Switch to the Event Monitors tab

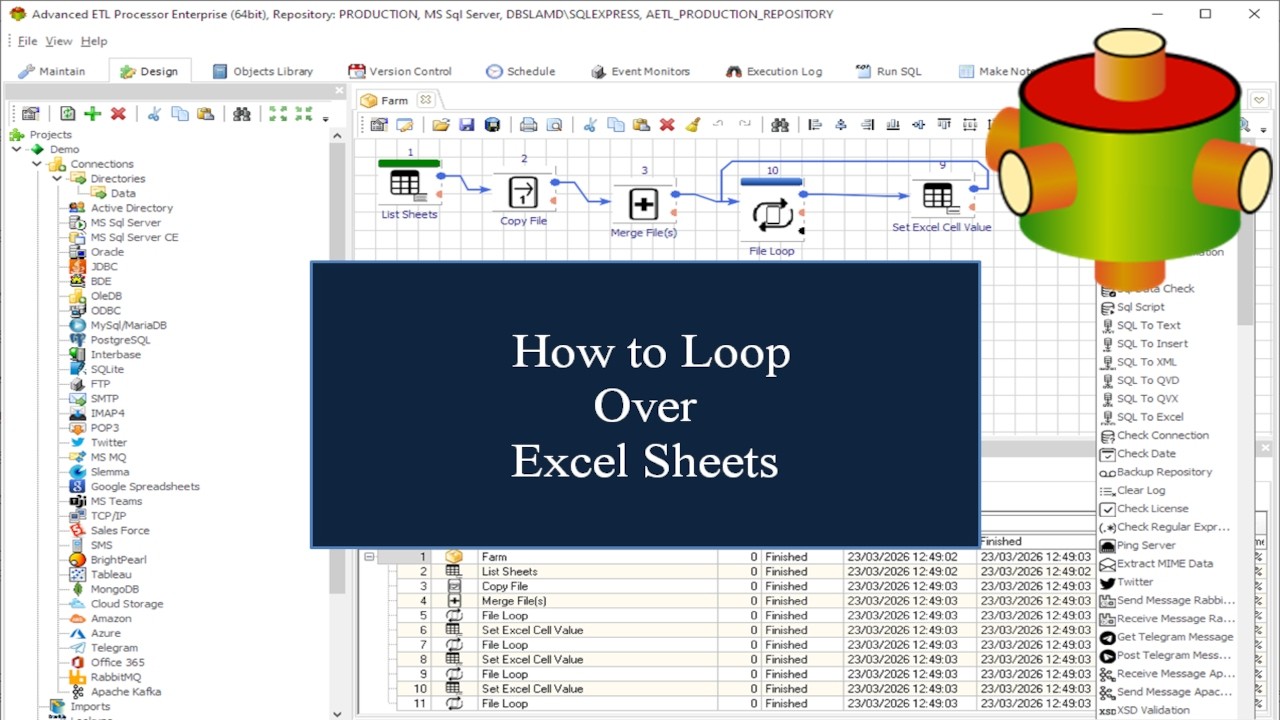640,71
